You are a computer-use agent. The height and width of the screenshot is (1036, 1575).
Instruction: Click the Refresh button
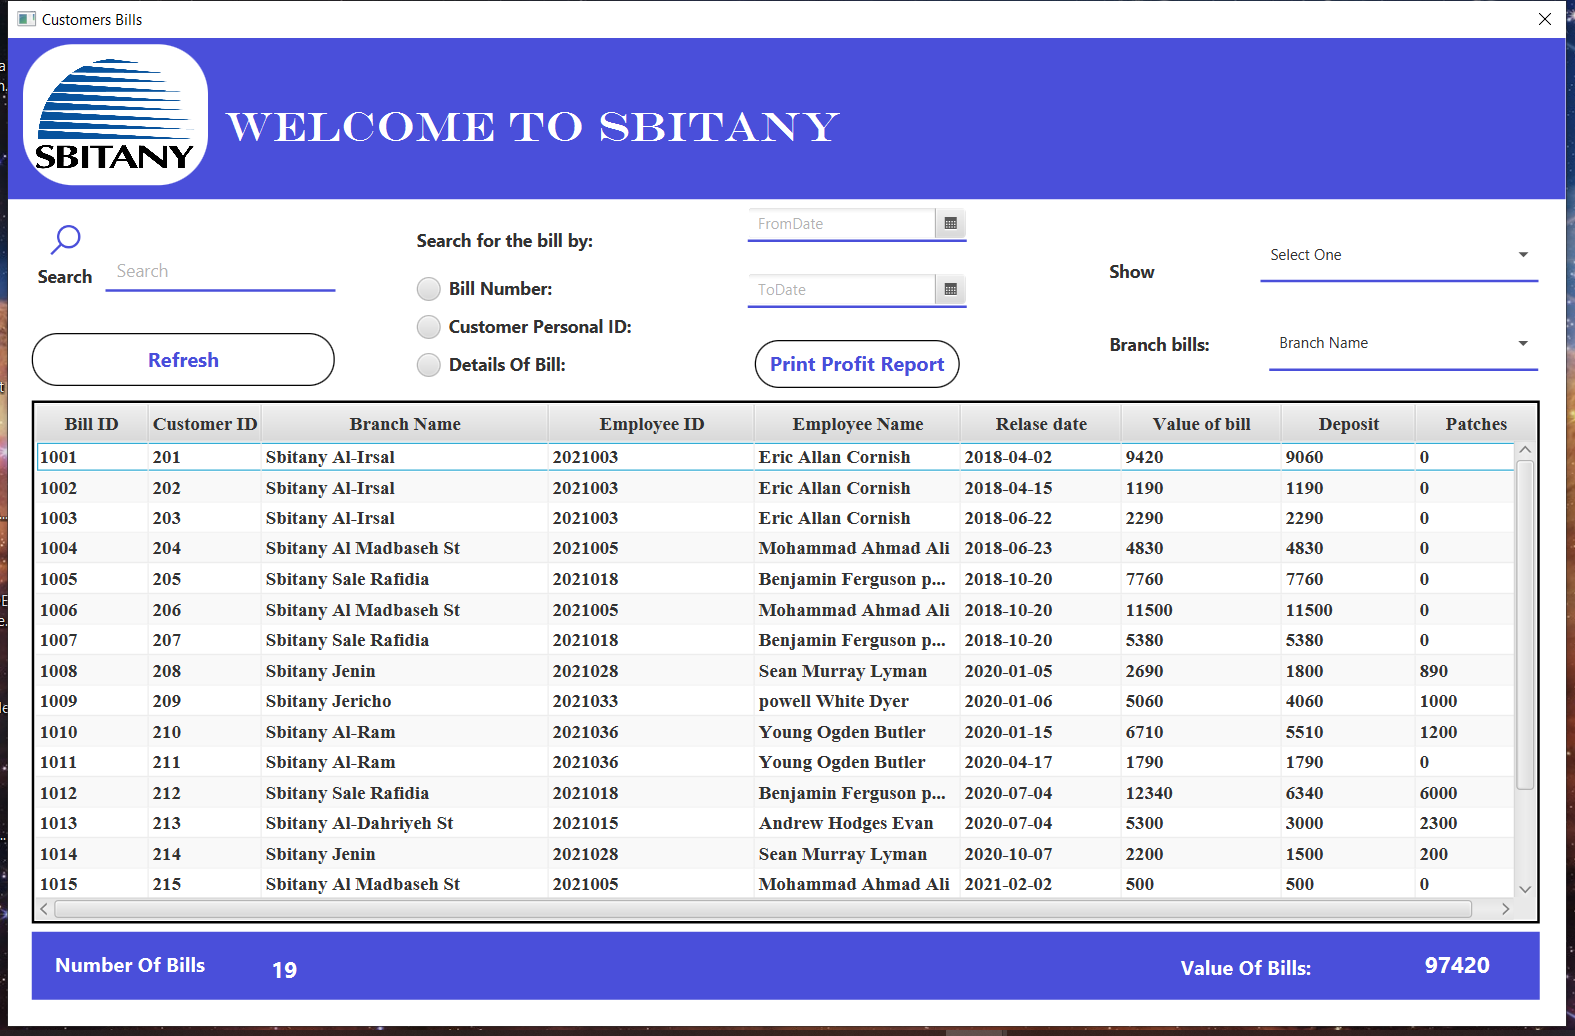[x=183, y=360]
